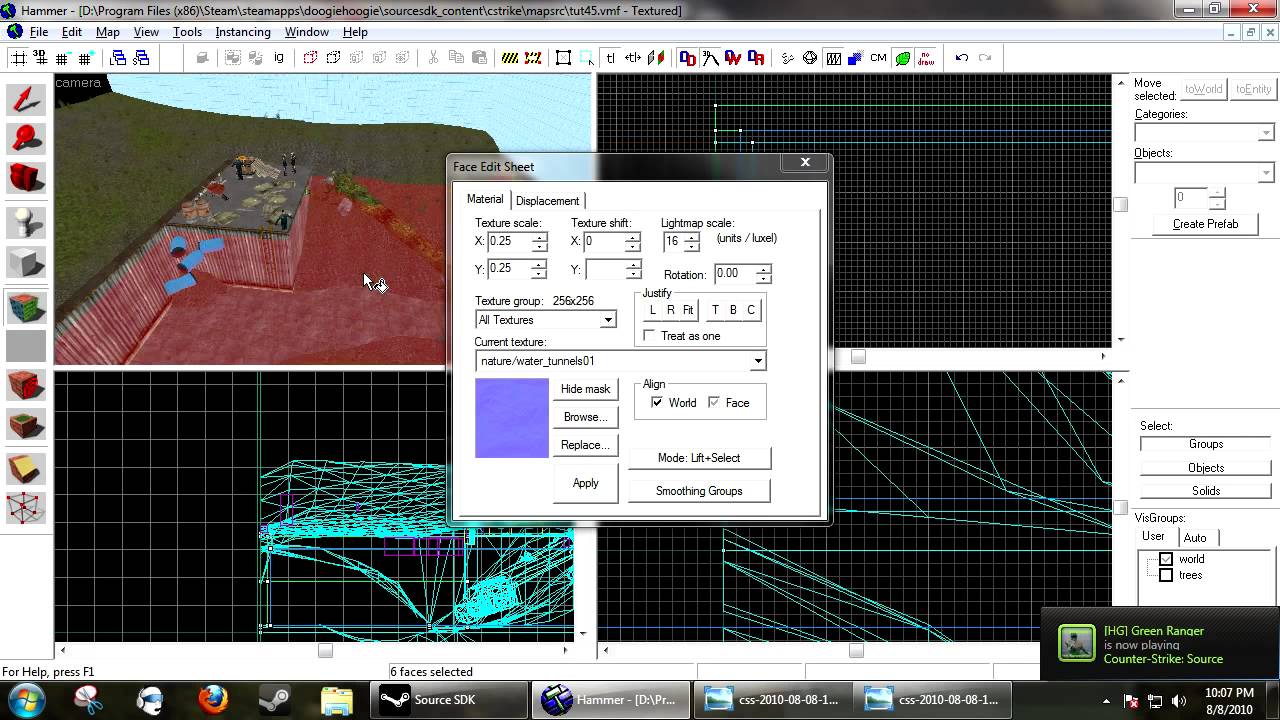Select the Magnify tool icon

(26, 139)
